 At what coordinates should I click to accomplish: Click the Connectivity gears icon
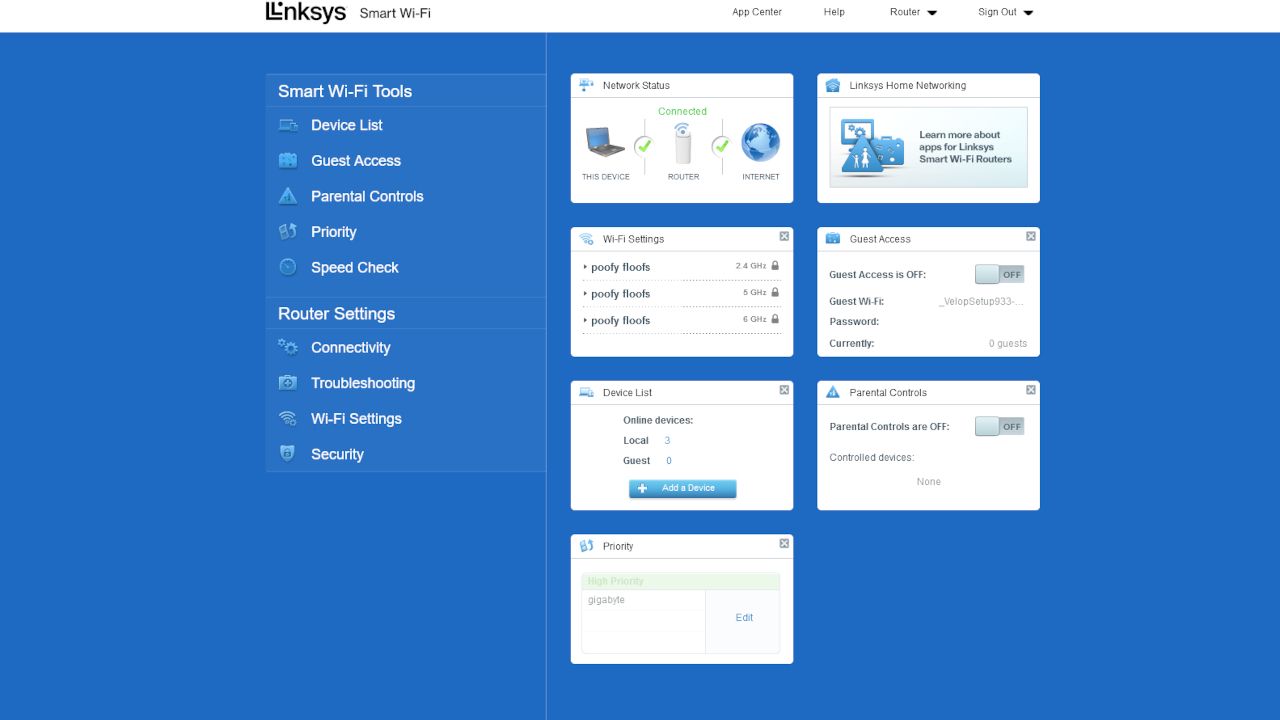coord(288,347)
